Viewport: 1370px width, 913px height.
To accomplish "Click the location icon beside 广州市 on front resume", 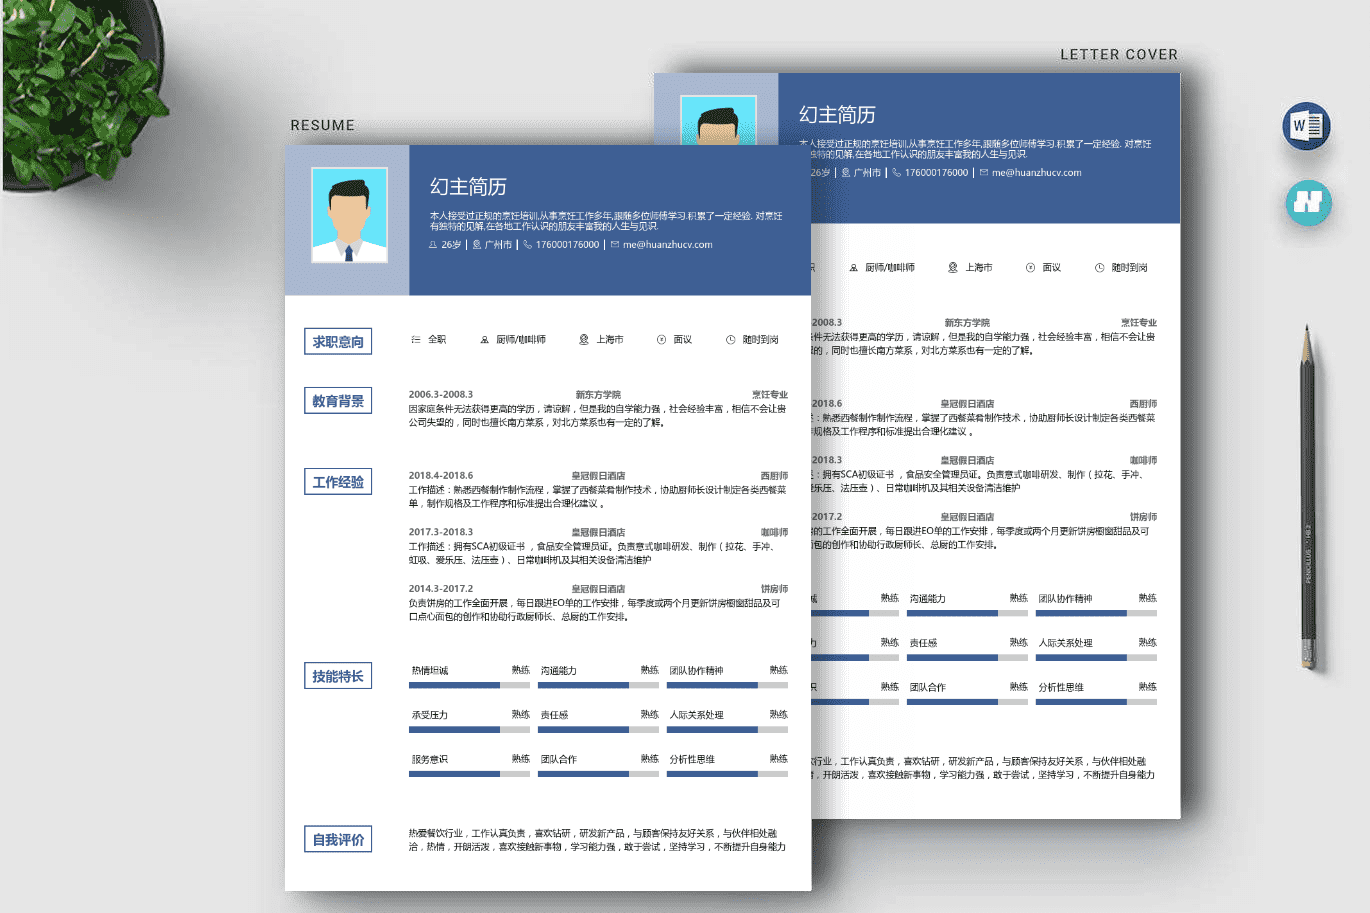I will pyautogui.click(x=477, y=245).
